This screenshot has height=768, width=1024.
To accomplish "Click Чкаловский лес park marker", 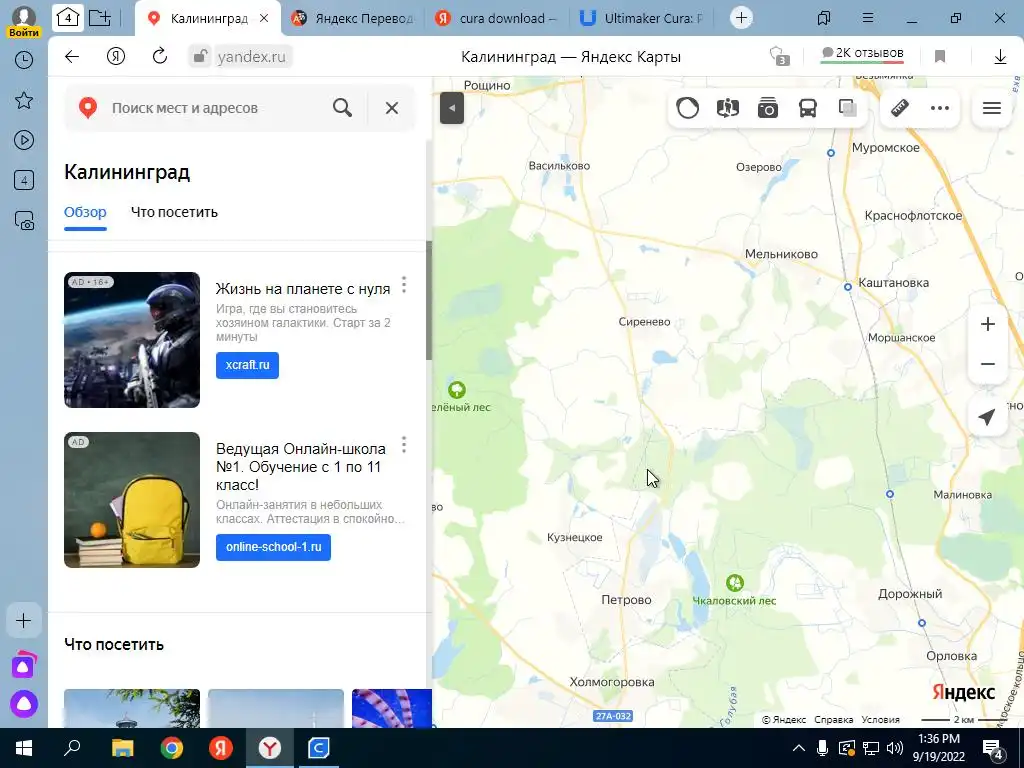I will click(x=735, y=583).
